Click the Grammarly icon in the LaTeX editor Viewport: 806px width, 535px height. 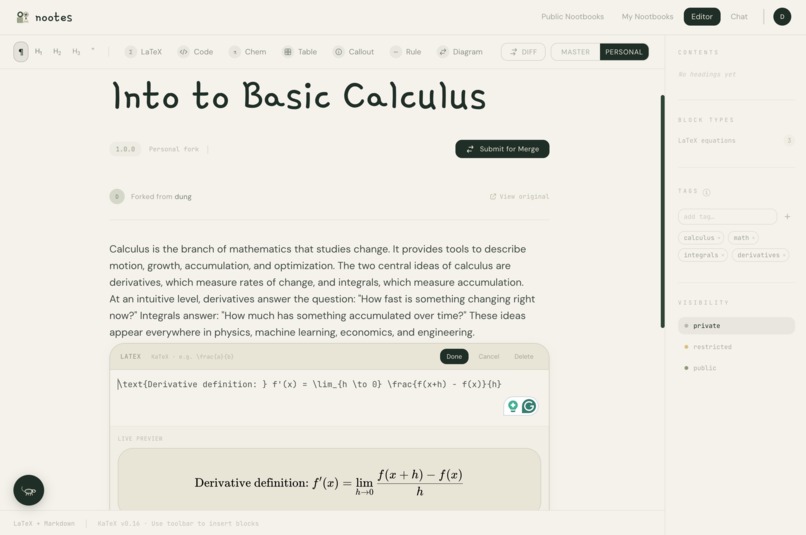(529, 407)
